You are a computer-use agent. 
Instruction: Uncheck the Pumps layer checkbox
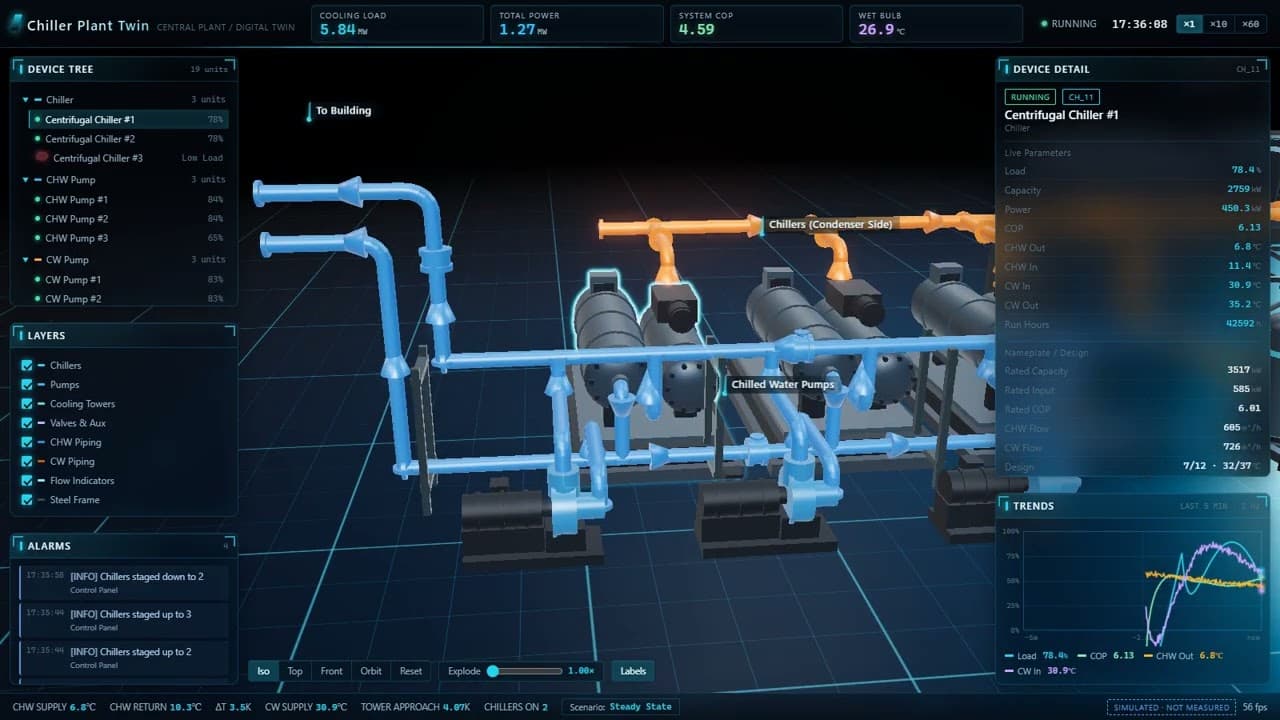(27, 384)
